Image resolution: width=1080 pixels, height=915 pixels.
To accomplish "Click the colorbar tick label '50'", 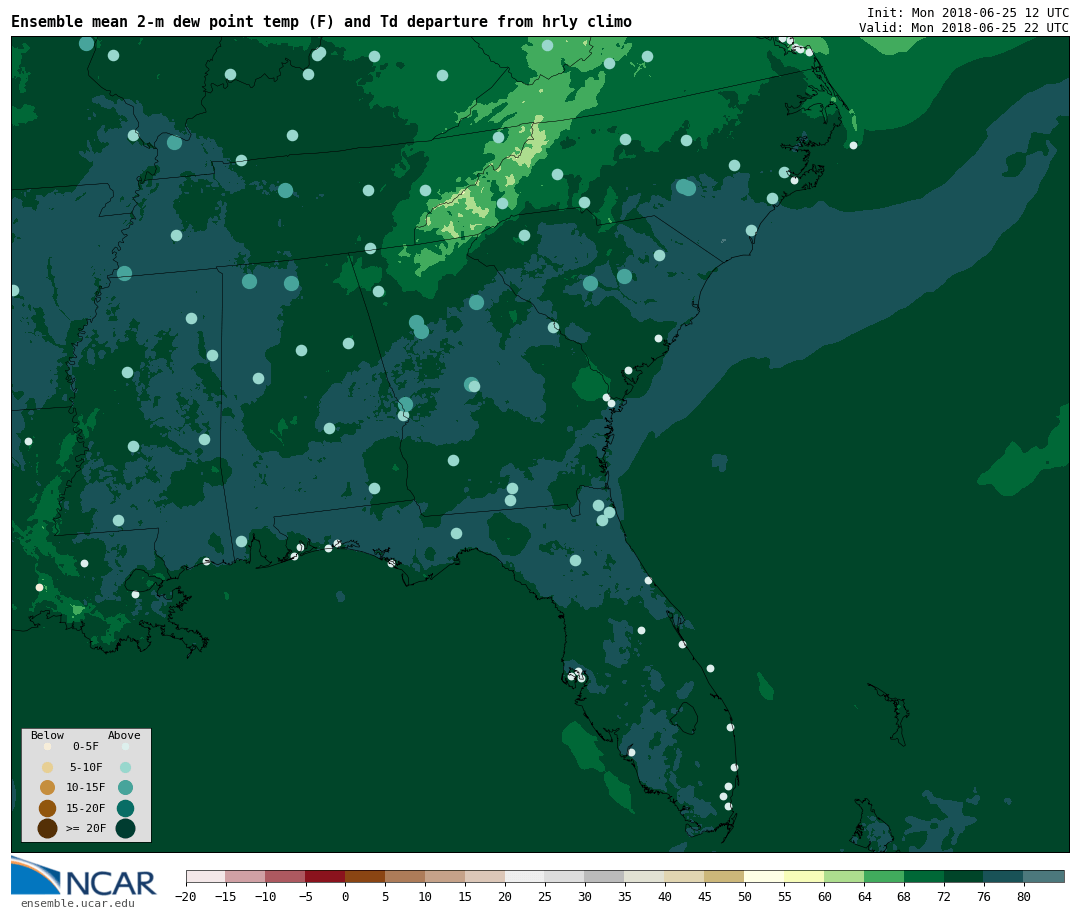I will click(x=745, y=896).
